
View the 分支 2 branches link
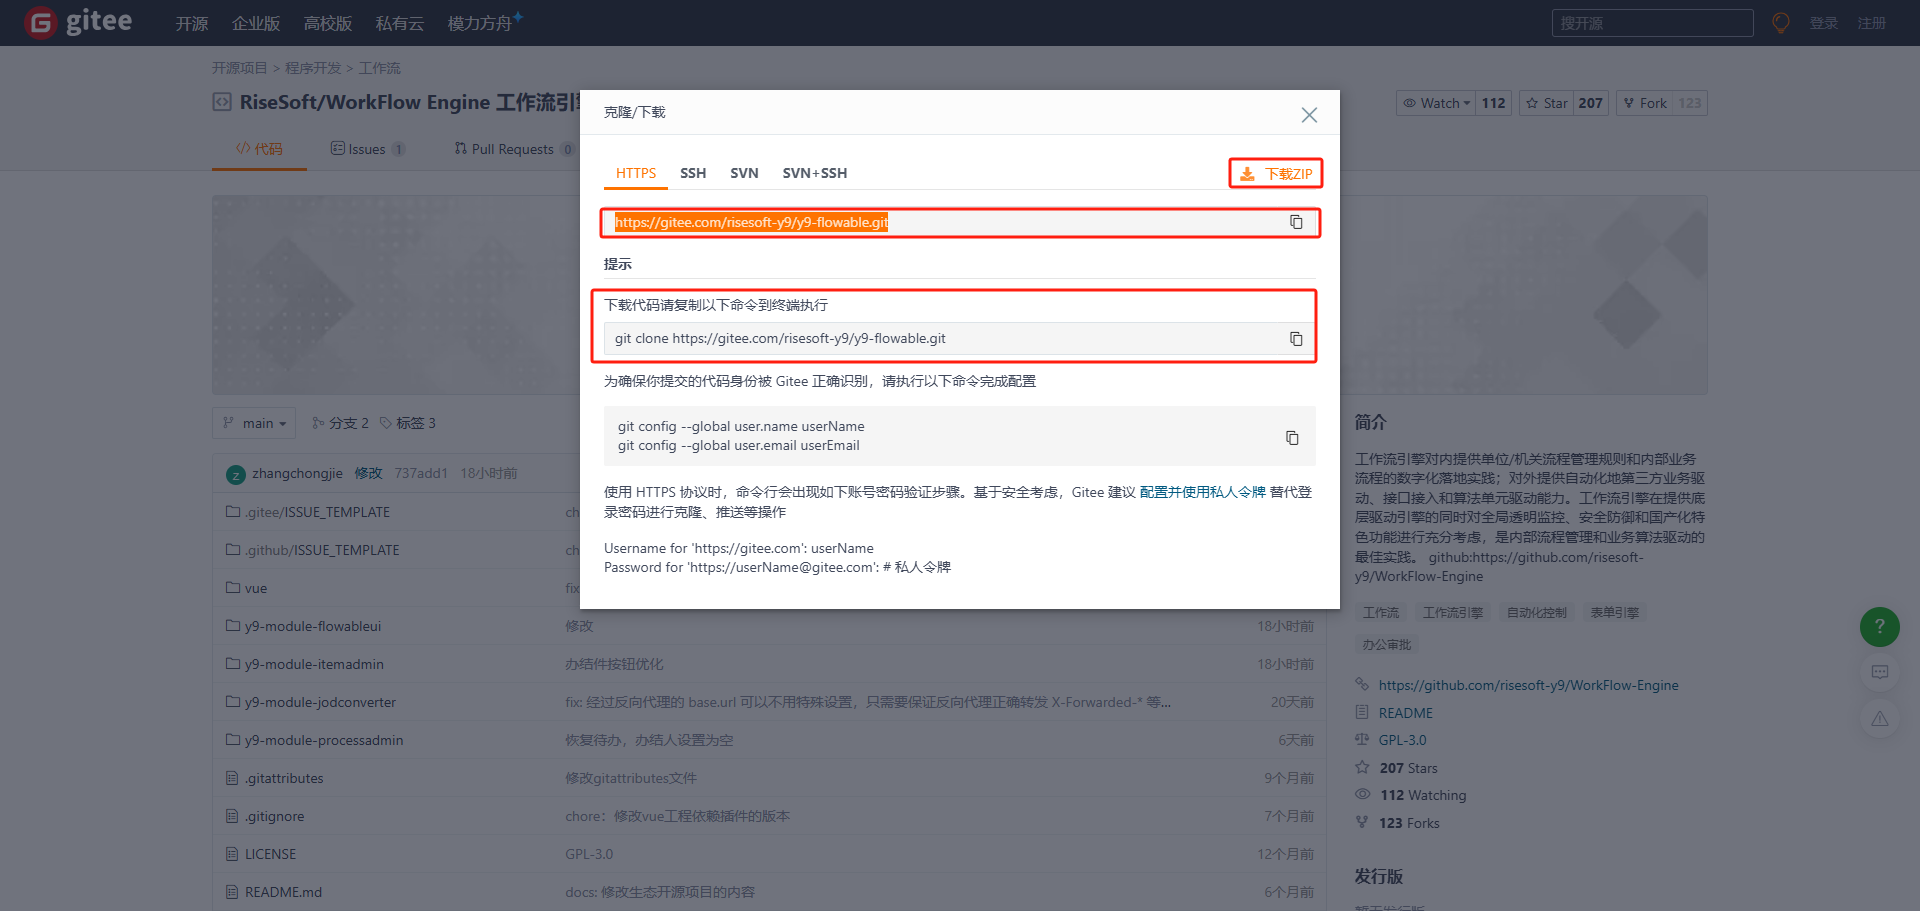pyautogui.click(x=340, y=423)
